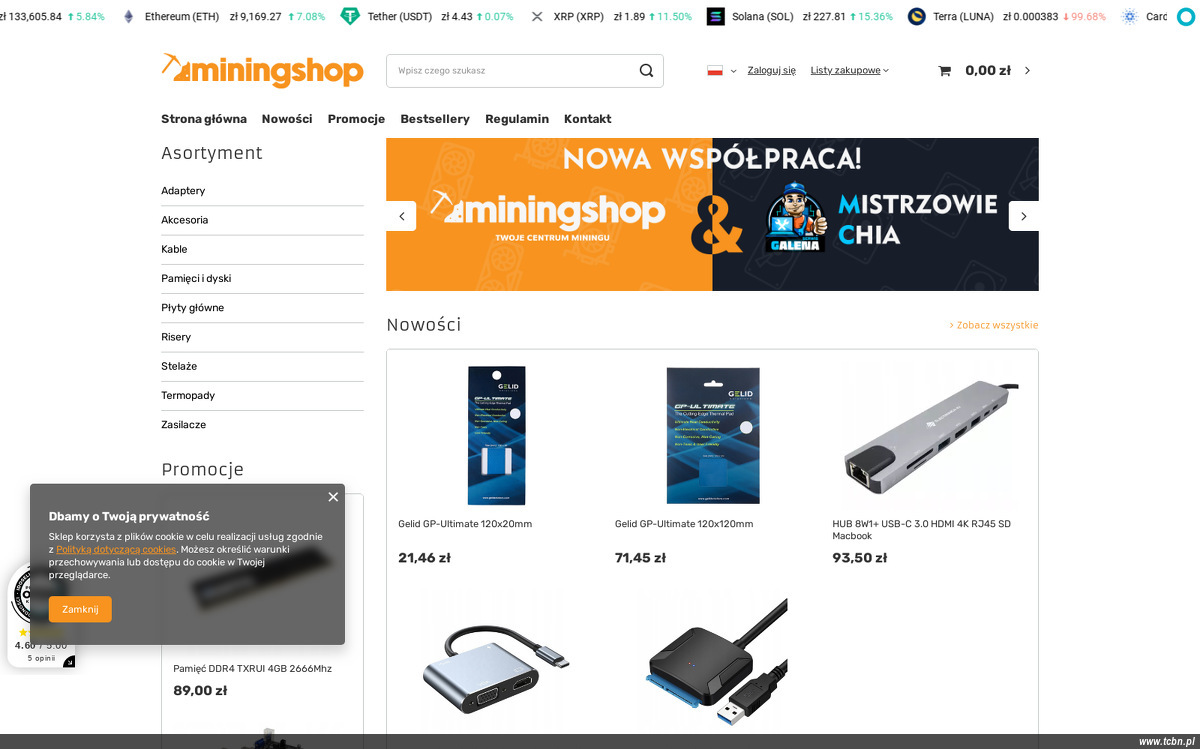The image size is (1200, 749).
Task: Expand the cart arrow next to 0,00 zł
Action: point(1027,71)
